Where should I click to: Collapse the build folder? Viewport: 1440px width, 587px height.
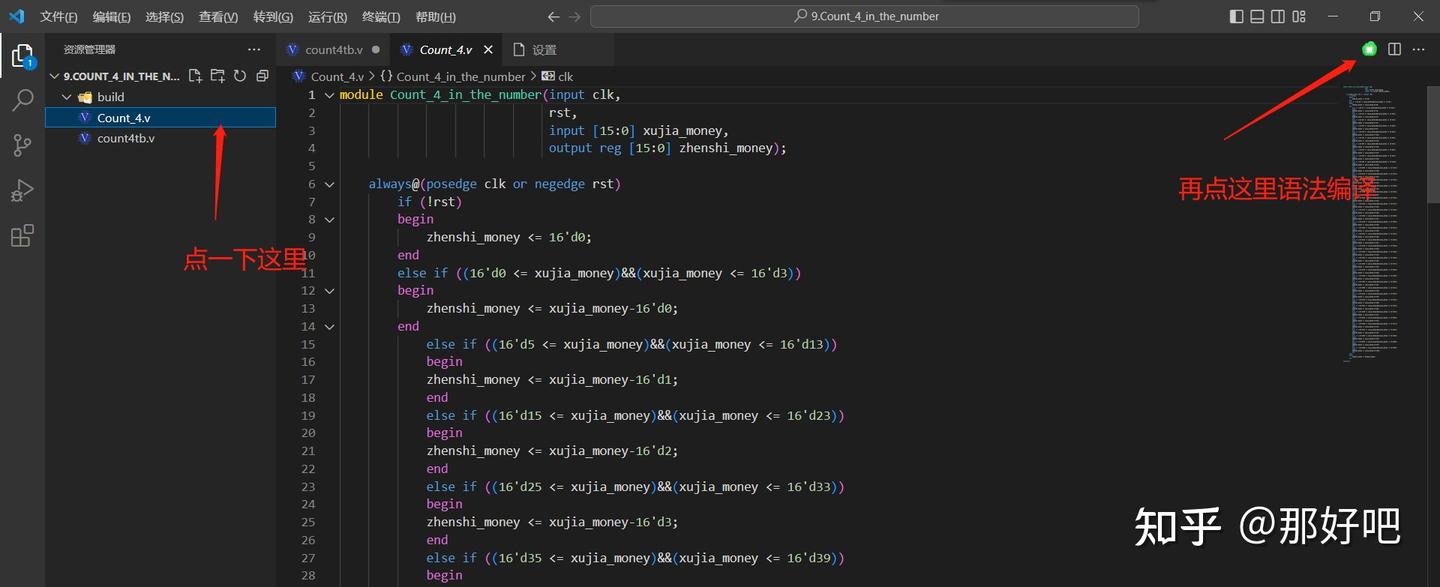[x=67, y=96]
